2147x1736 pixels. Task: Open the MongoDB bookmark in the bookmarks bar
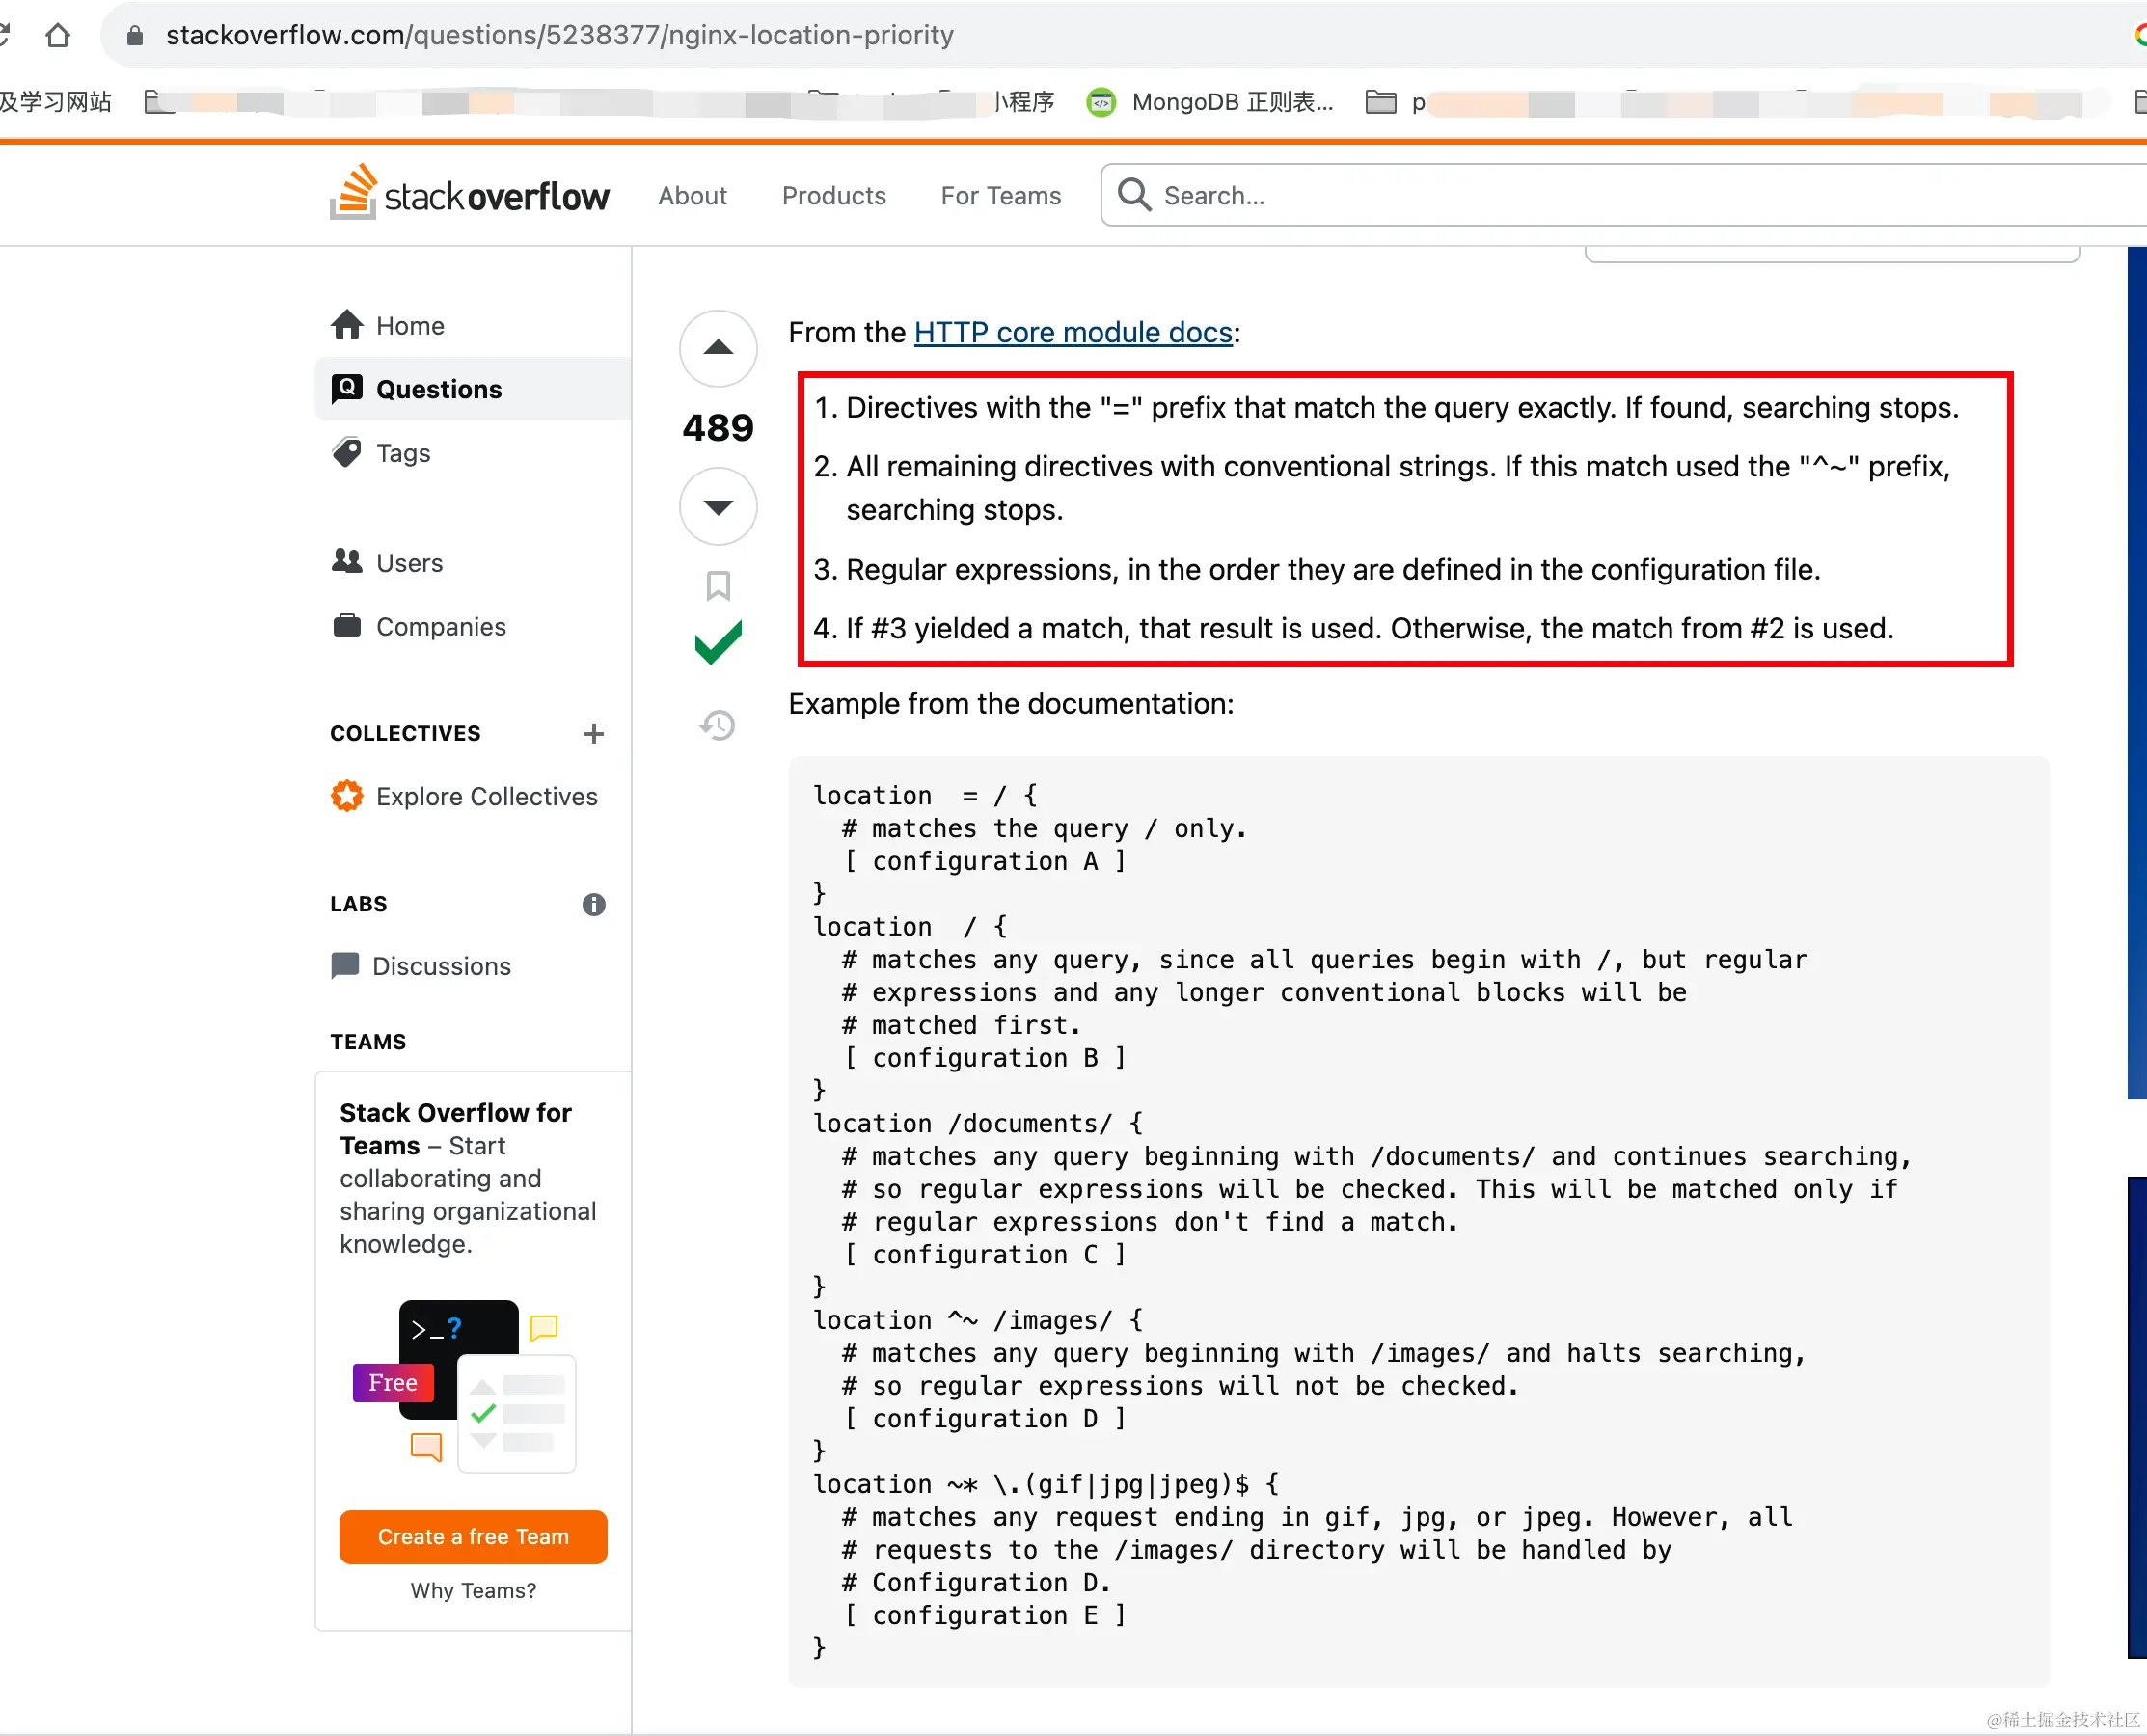pos(1211,102)
